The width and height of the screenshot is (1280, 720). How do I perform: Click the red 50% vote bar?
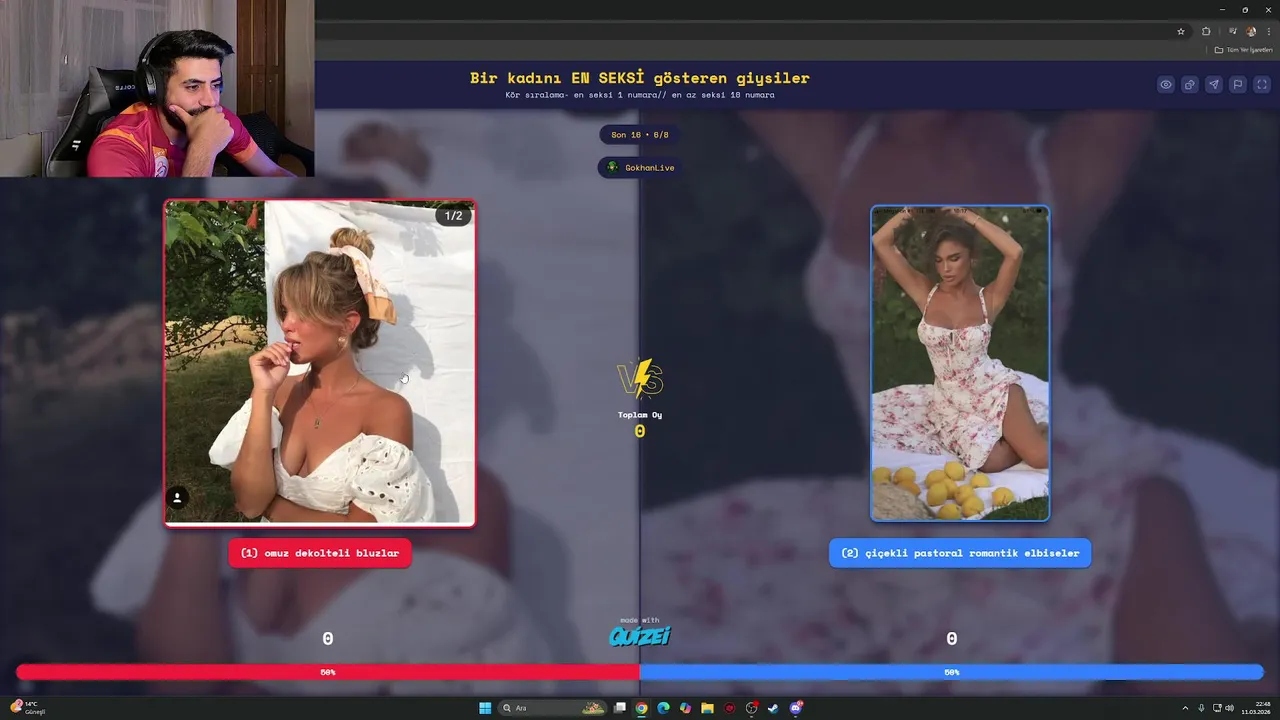click(328, 672)
